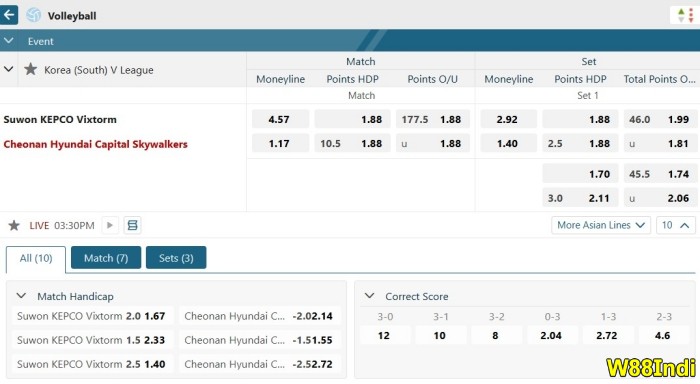This screenshot has width=700, height=384.
Task: Favorite the Korea (South) V League star
Action: 30,69
